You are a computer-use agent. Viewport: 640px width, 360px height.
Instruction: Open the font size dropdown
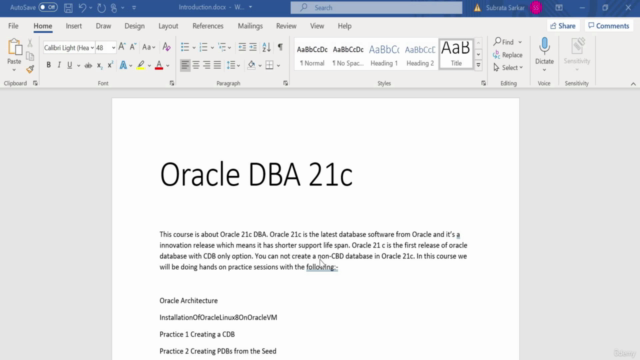(x=113, y=48)
